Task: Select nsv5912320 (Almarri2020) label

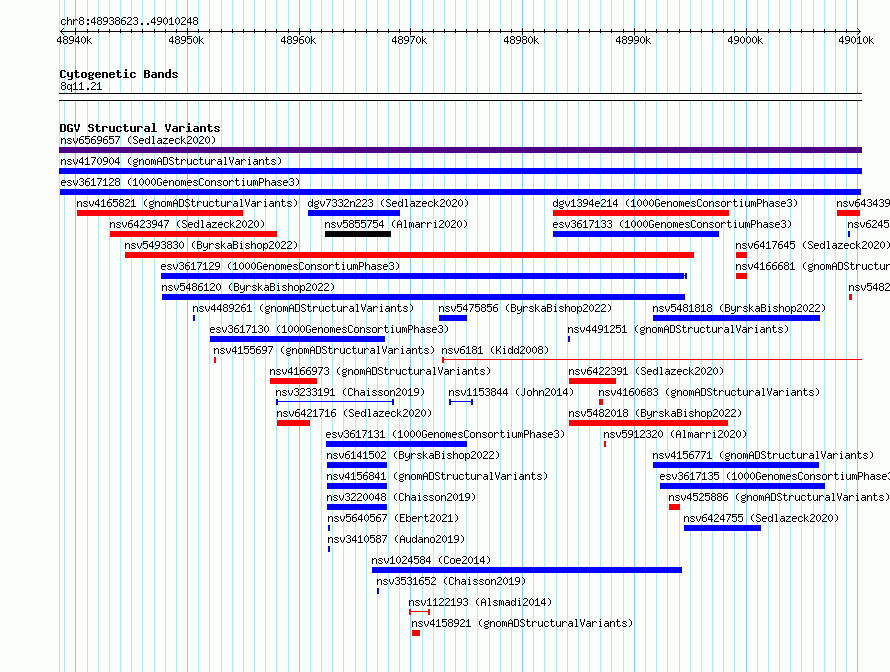Action: pyautogui.click(x=675, y=434)
